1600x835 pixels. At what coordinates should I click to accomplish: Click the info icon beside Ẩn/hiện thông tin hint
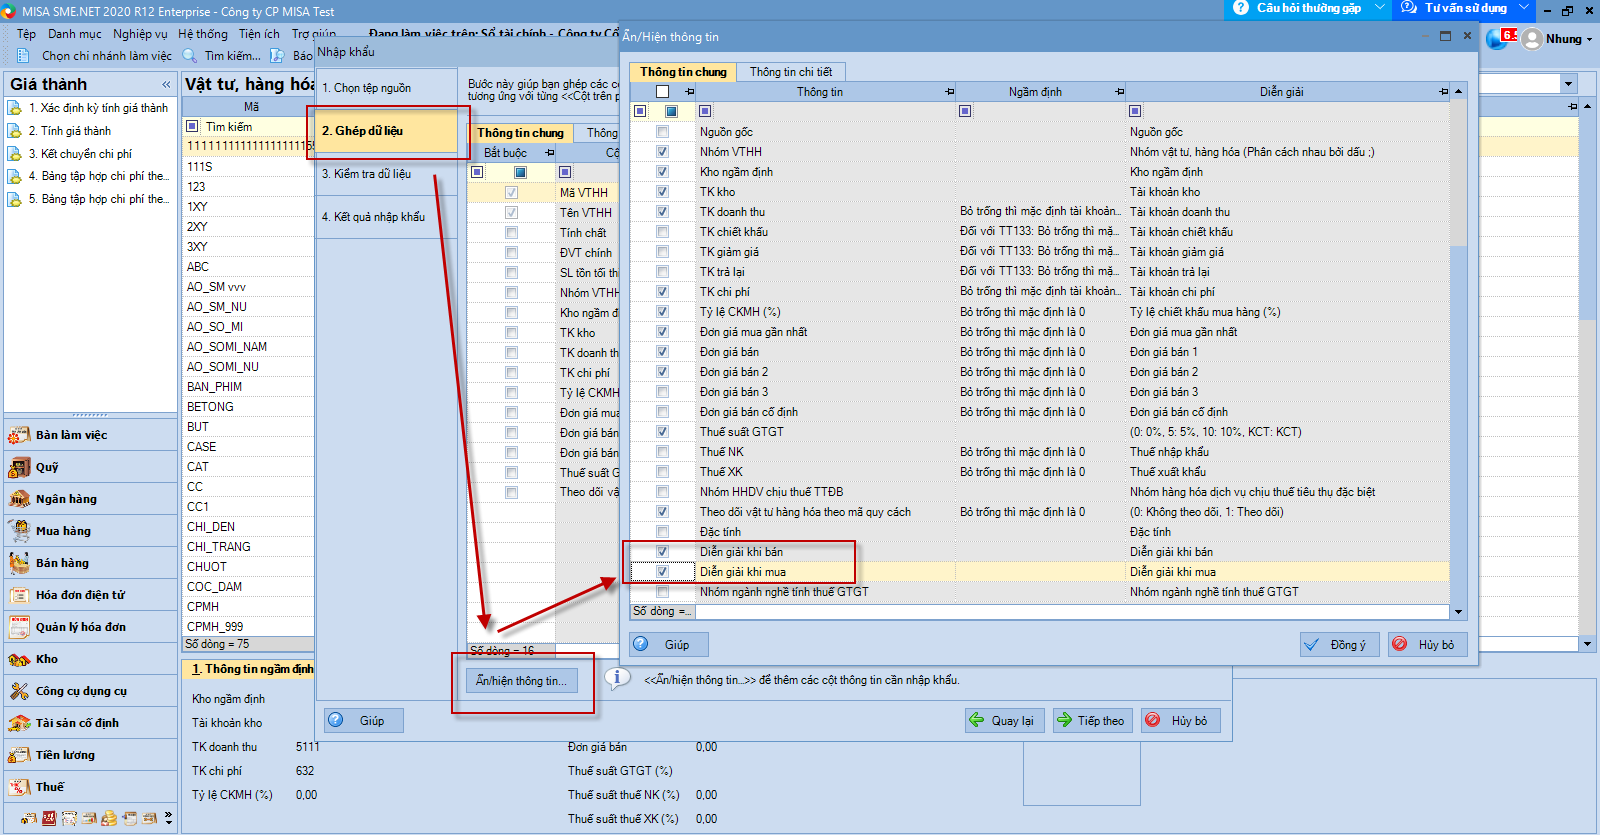tap(618, 678)
